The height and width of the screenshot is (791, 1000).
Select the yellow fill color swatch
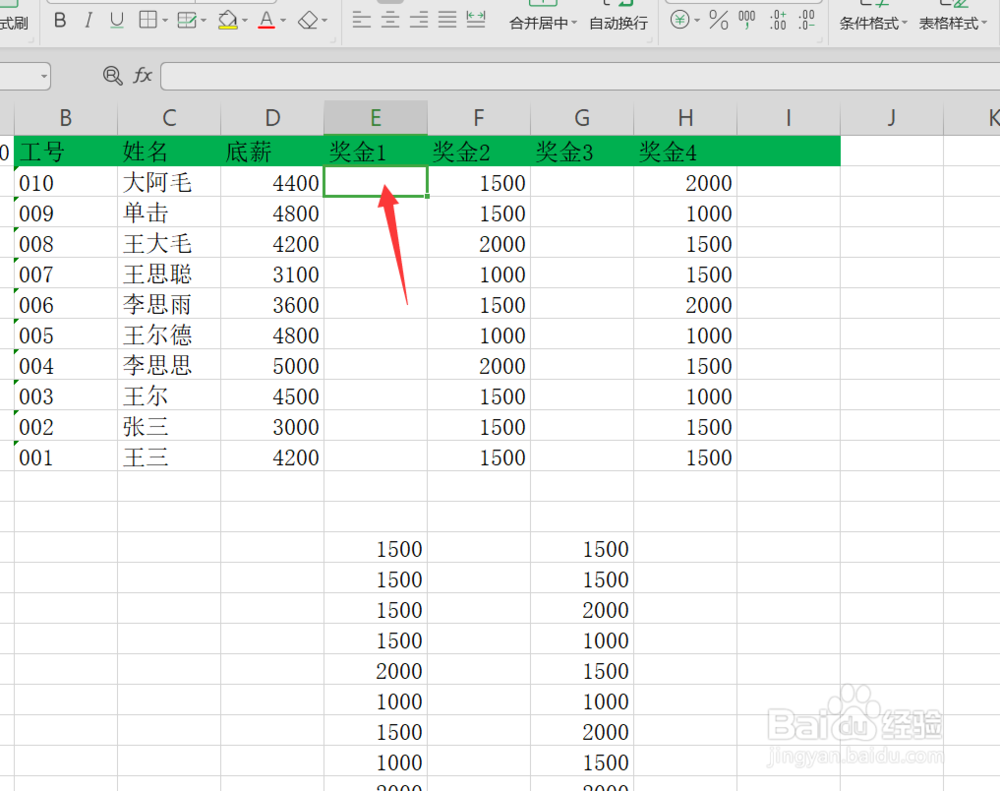coord(228,28)
